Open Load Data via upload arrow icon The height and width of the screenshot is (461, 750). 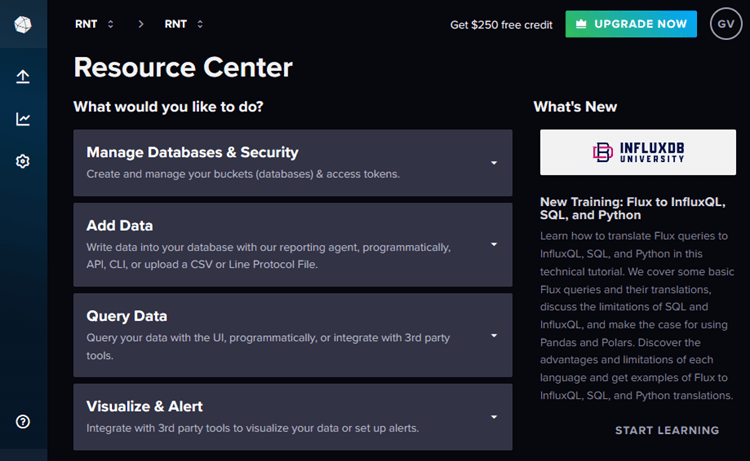coord(23,77)
